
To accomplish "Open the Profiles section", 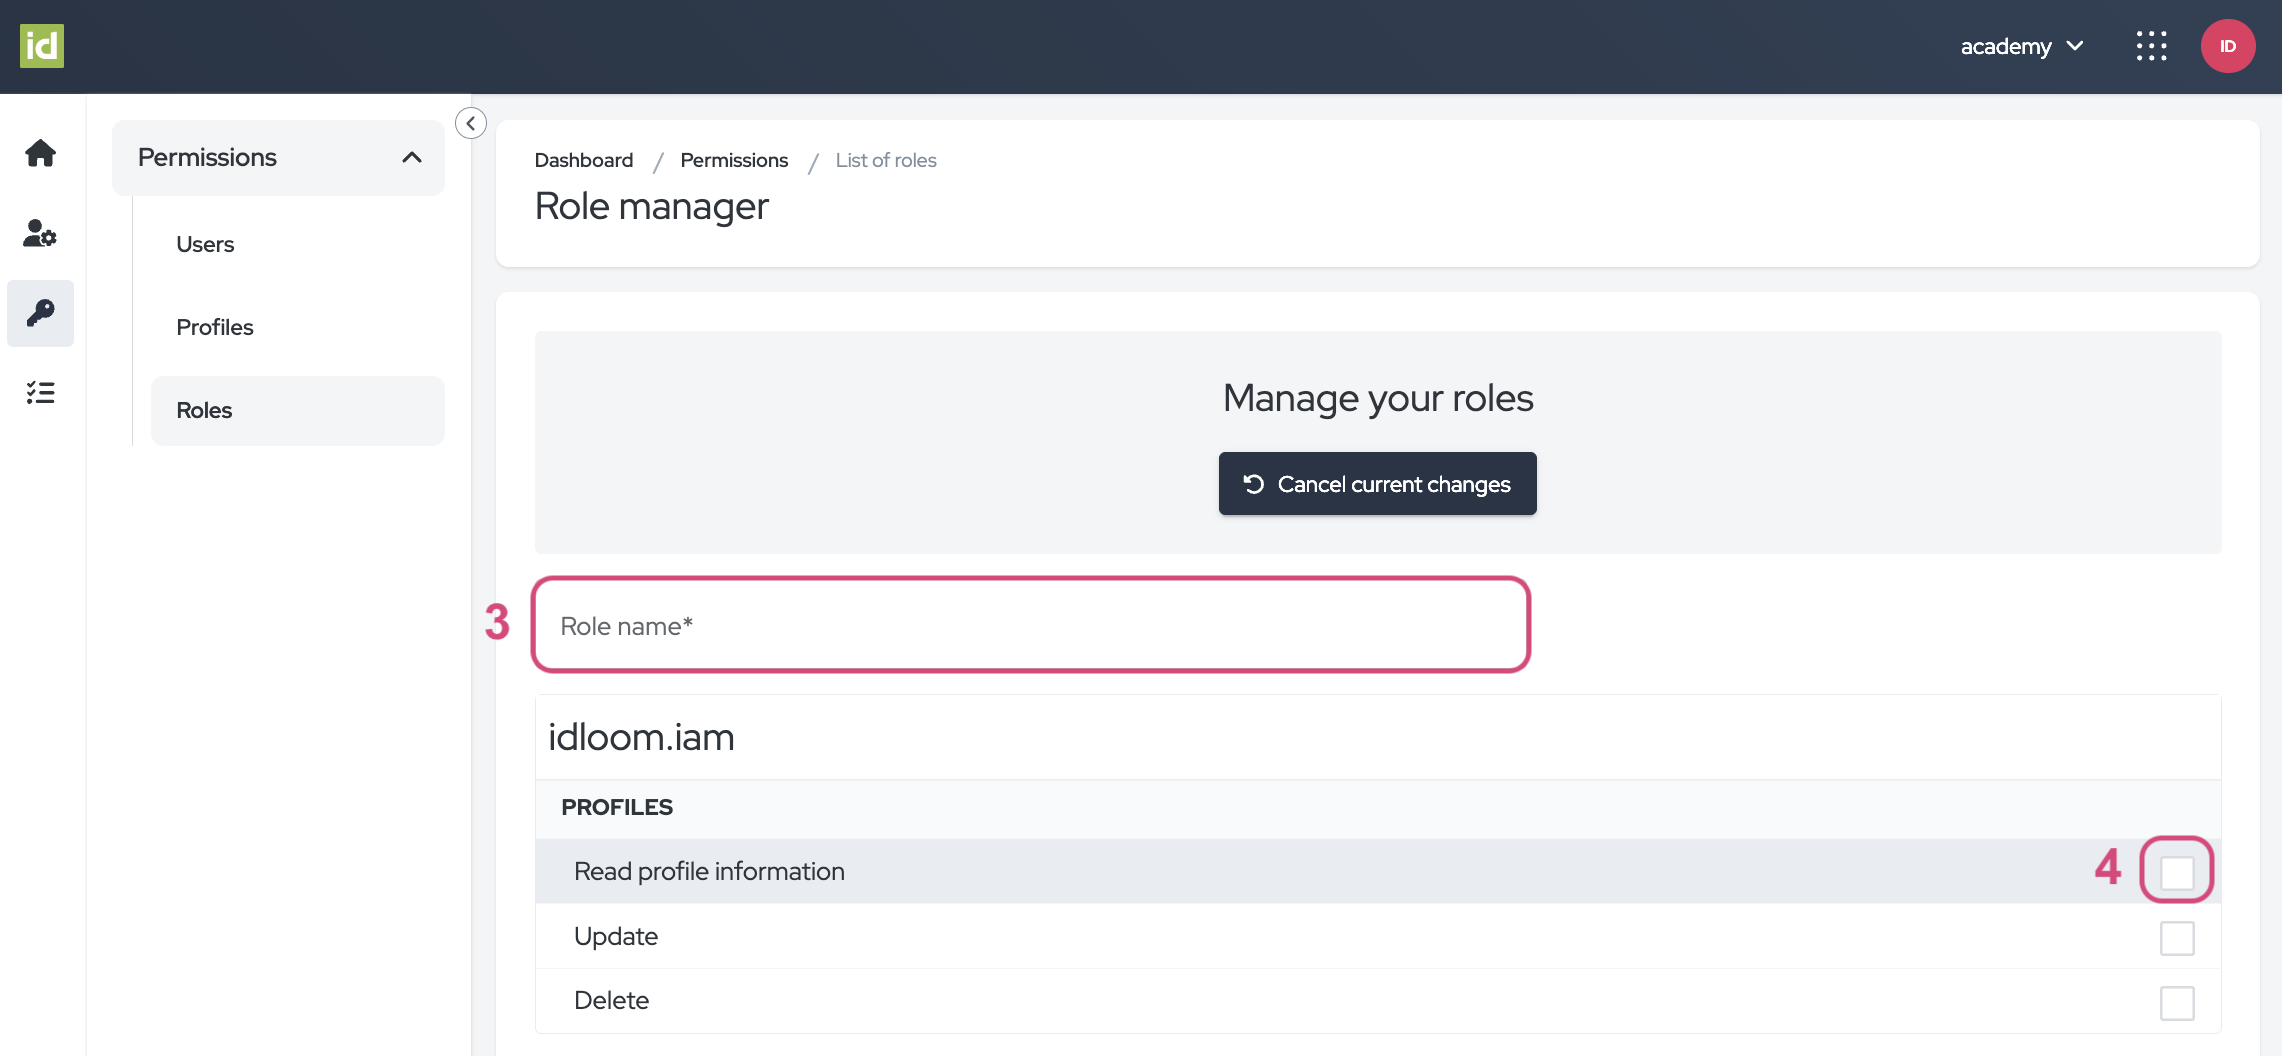I will click(x=214, y=327).
